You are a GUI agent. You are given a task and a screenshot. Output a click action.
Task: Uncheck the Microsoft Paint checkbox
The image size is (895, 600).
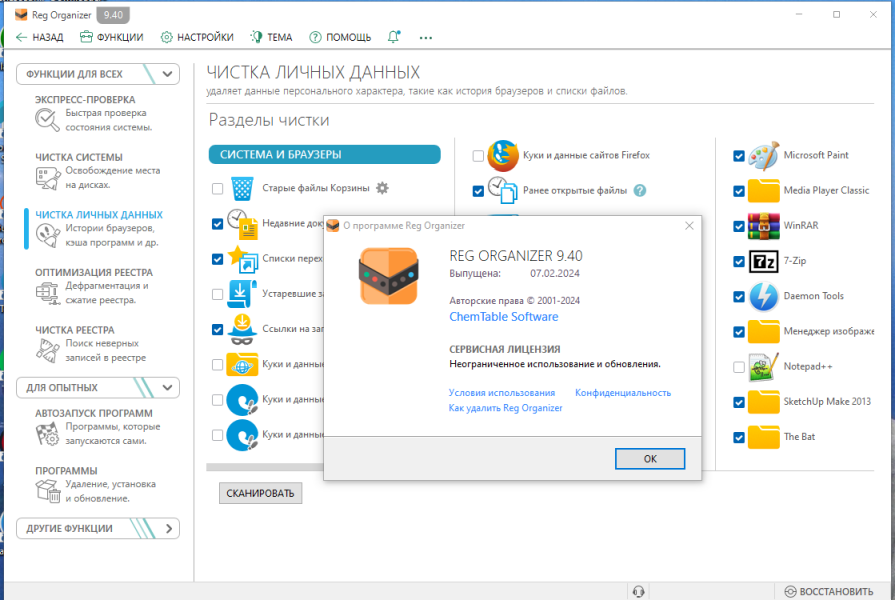click(x=739, y=156)
